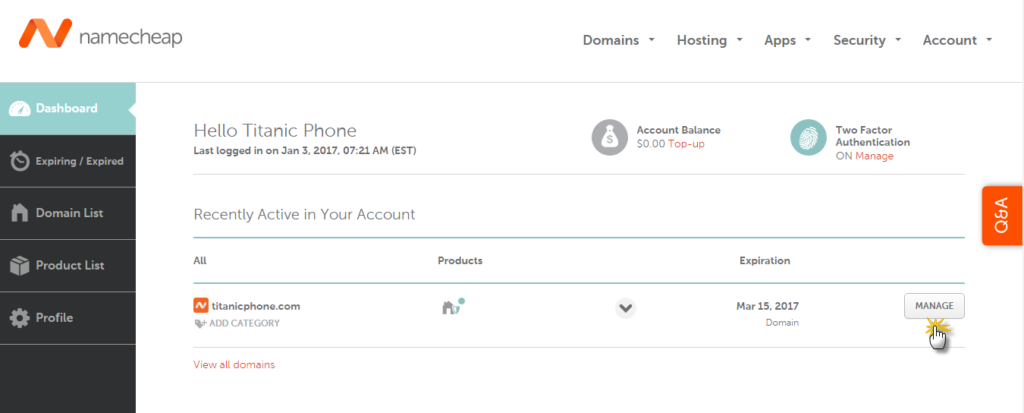Open Profile in the sidebar
The height and width of the screenshot is (413, 1024).
pos(68,318)
